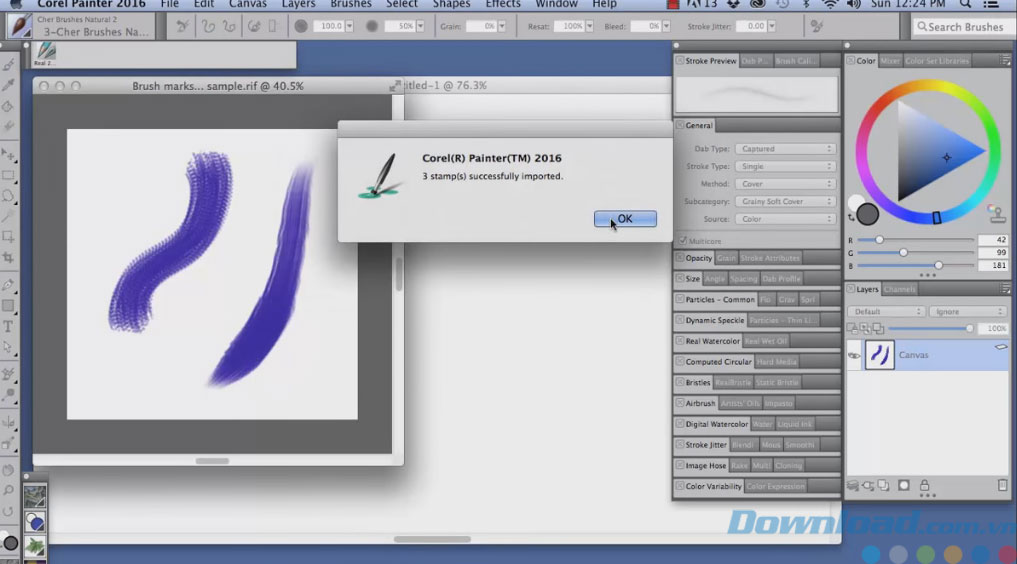Close the Stroke Preview panel via its x box
This screenshot has height=564, width=1017.
[x=680, y=61]
